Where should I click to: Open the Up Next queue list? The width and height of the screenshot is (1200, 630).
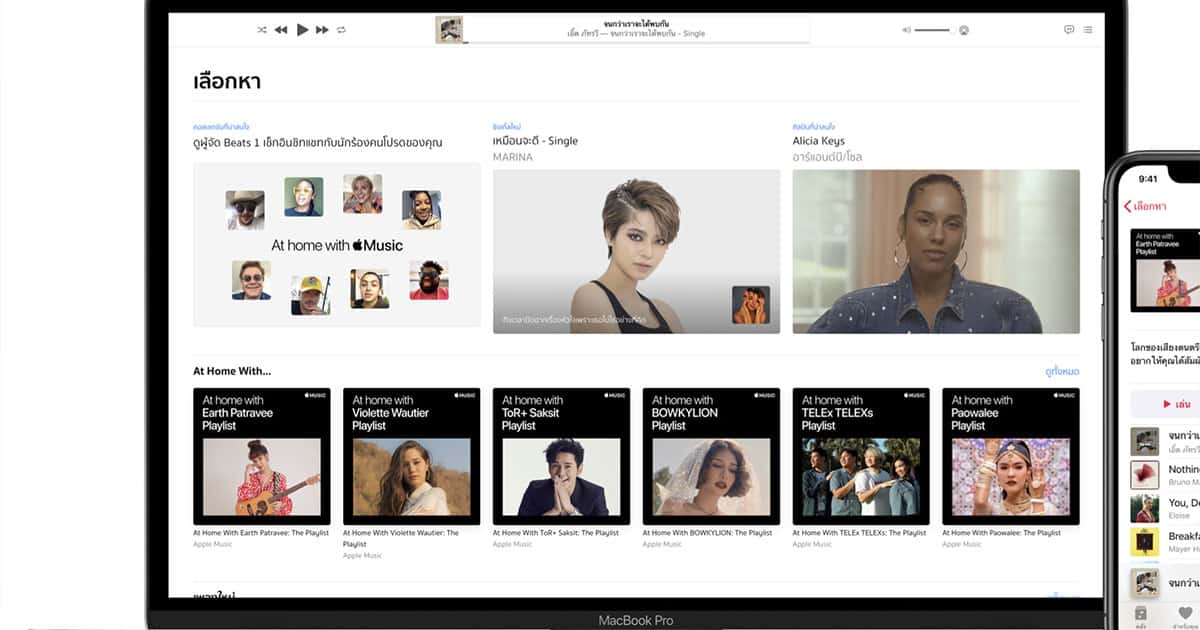1088,30
